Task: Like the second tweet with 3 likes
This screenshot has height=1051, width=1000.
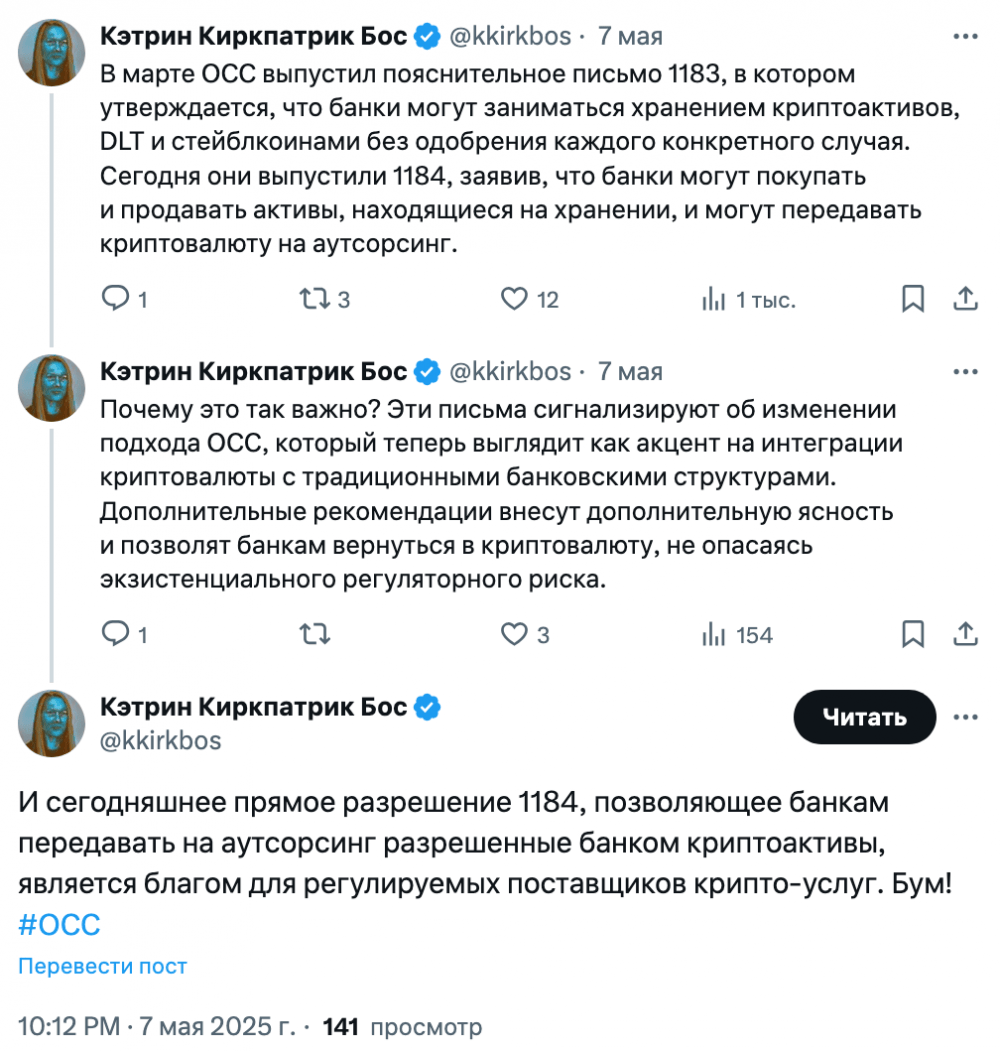Action: (x=525, y=633)
